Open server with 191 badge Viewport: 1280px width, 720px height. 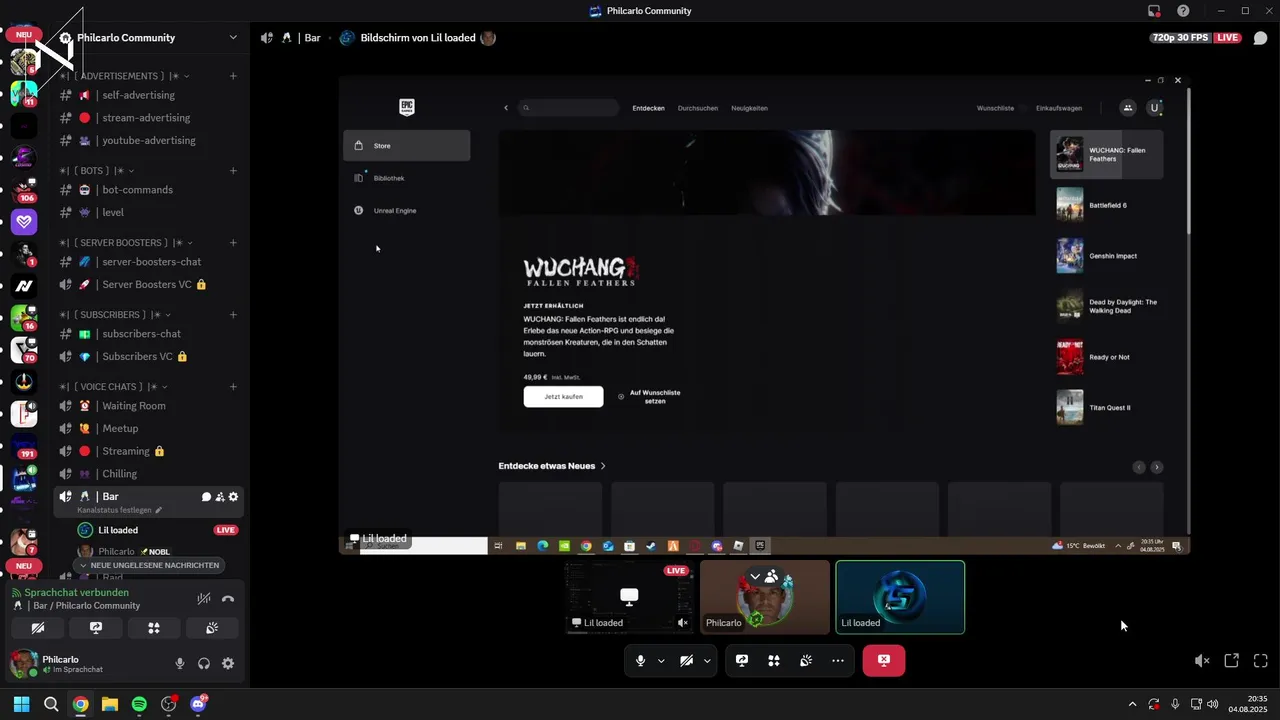24,445
